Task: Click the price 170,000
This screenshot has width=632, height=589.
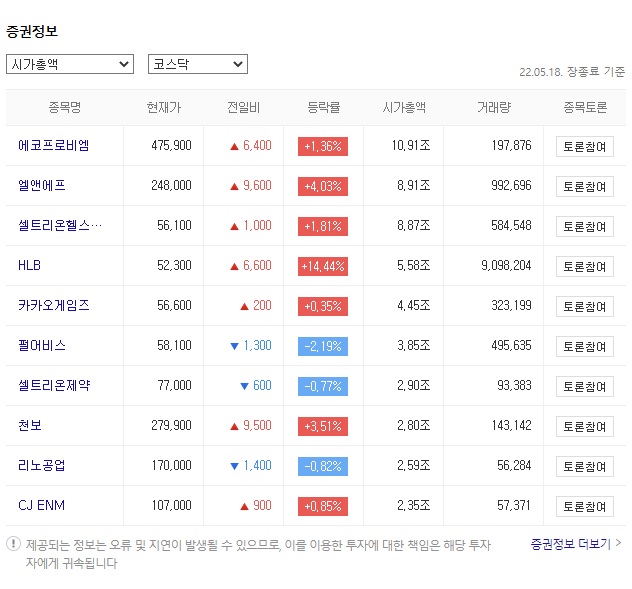Action: click(171, 465)
